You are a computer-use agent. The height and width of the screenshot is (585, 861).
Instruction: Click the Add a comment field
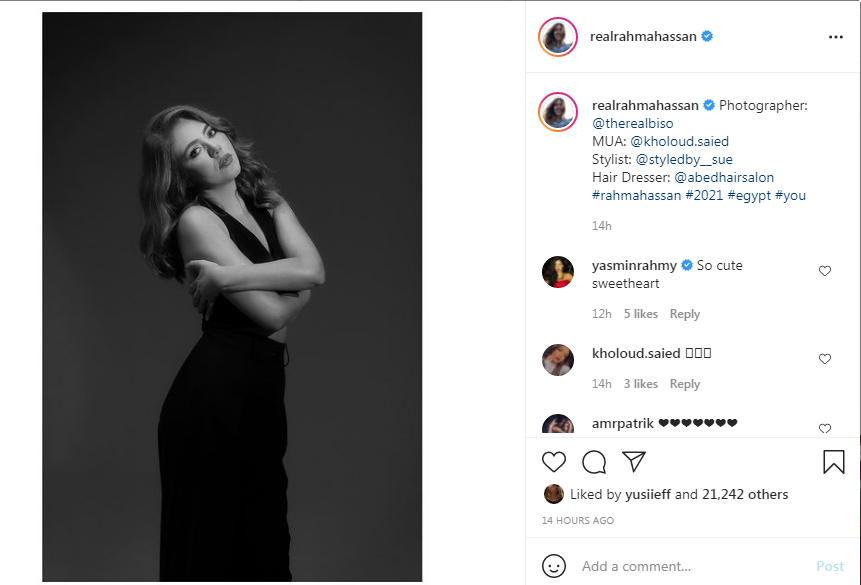coord(690,566)
